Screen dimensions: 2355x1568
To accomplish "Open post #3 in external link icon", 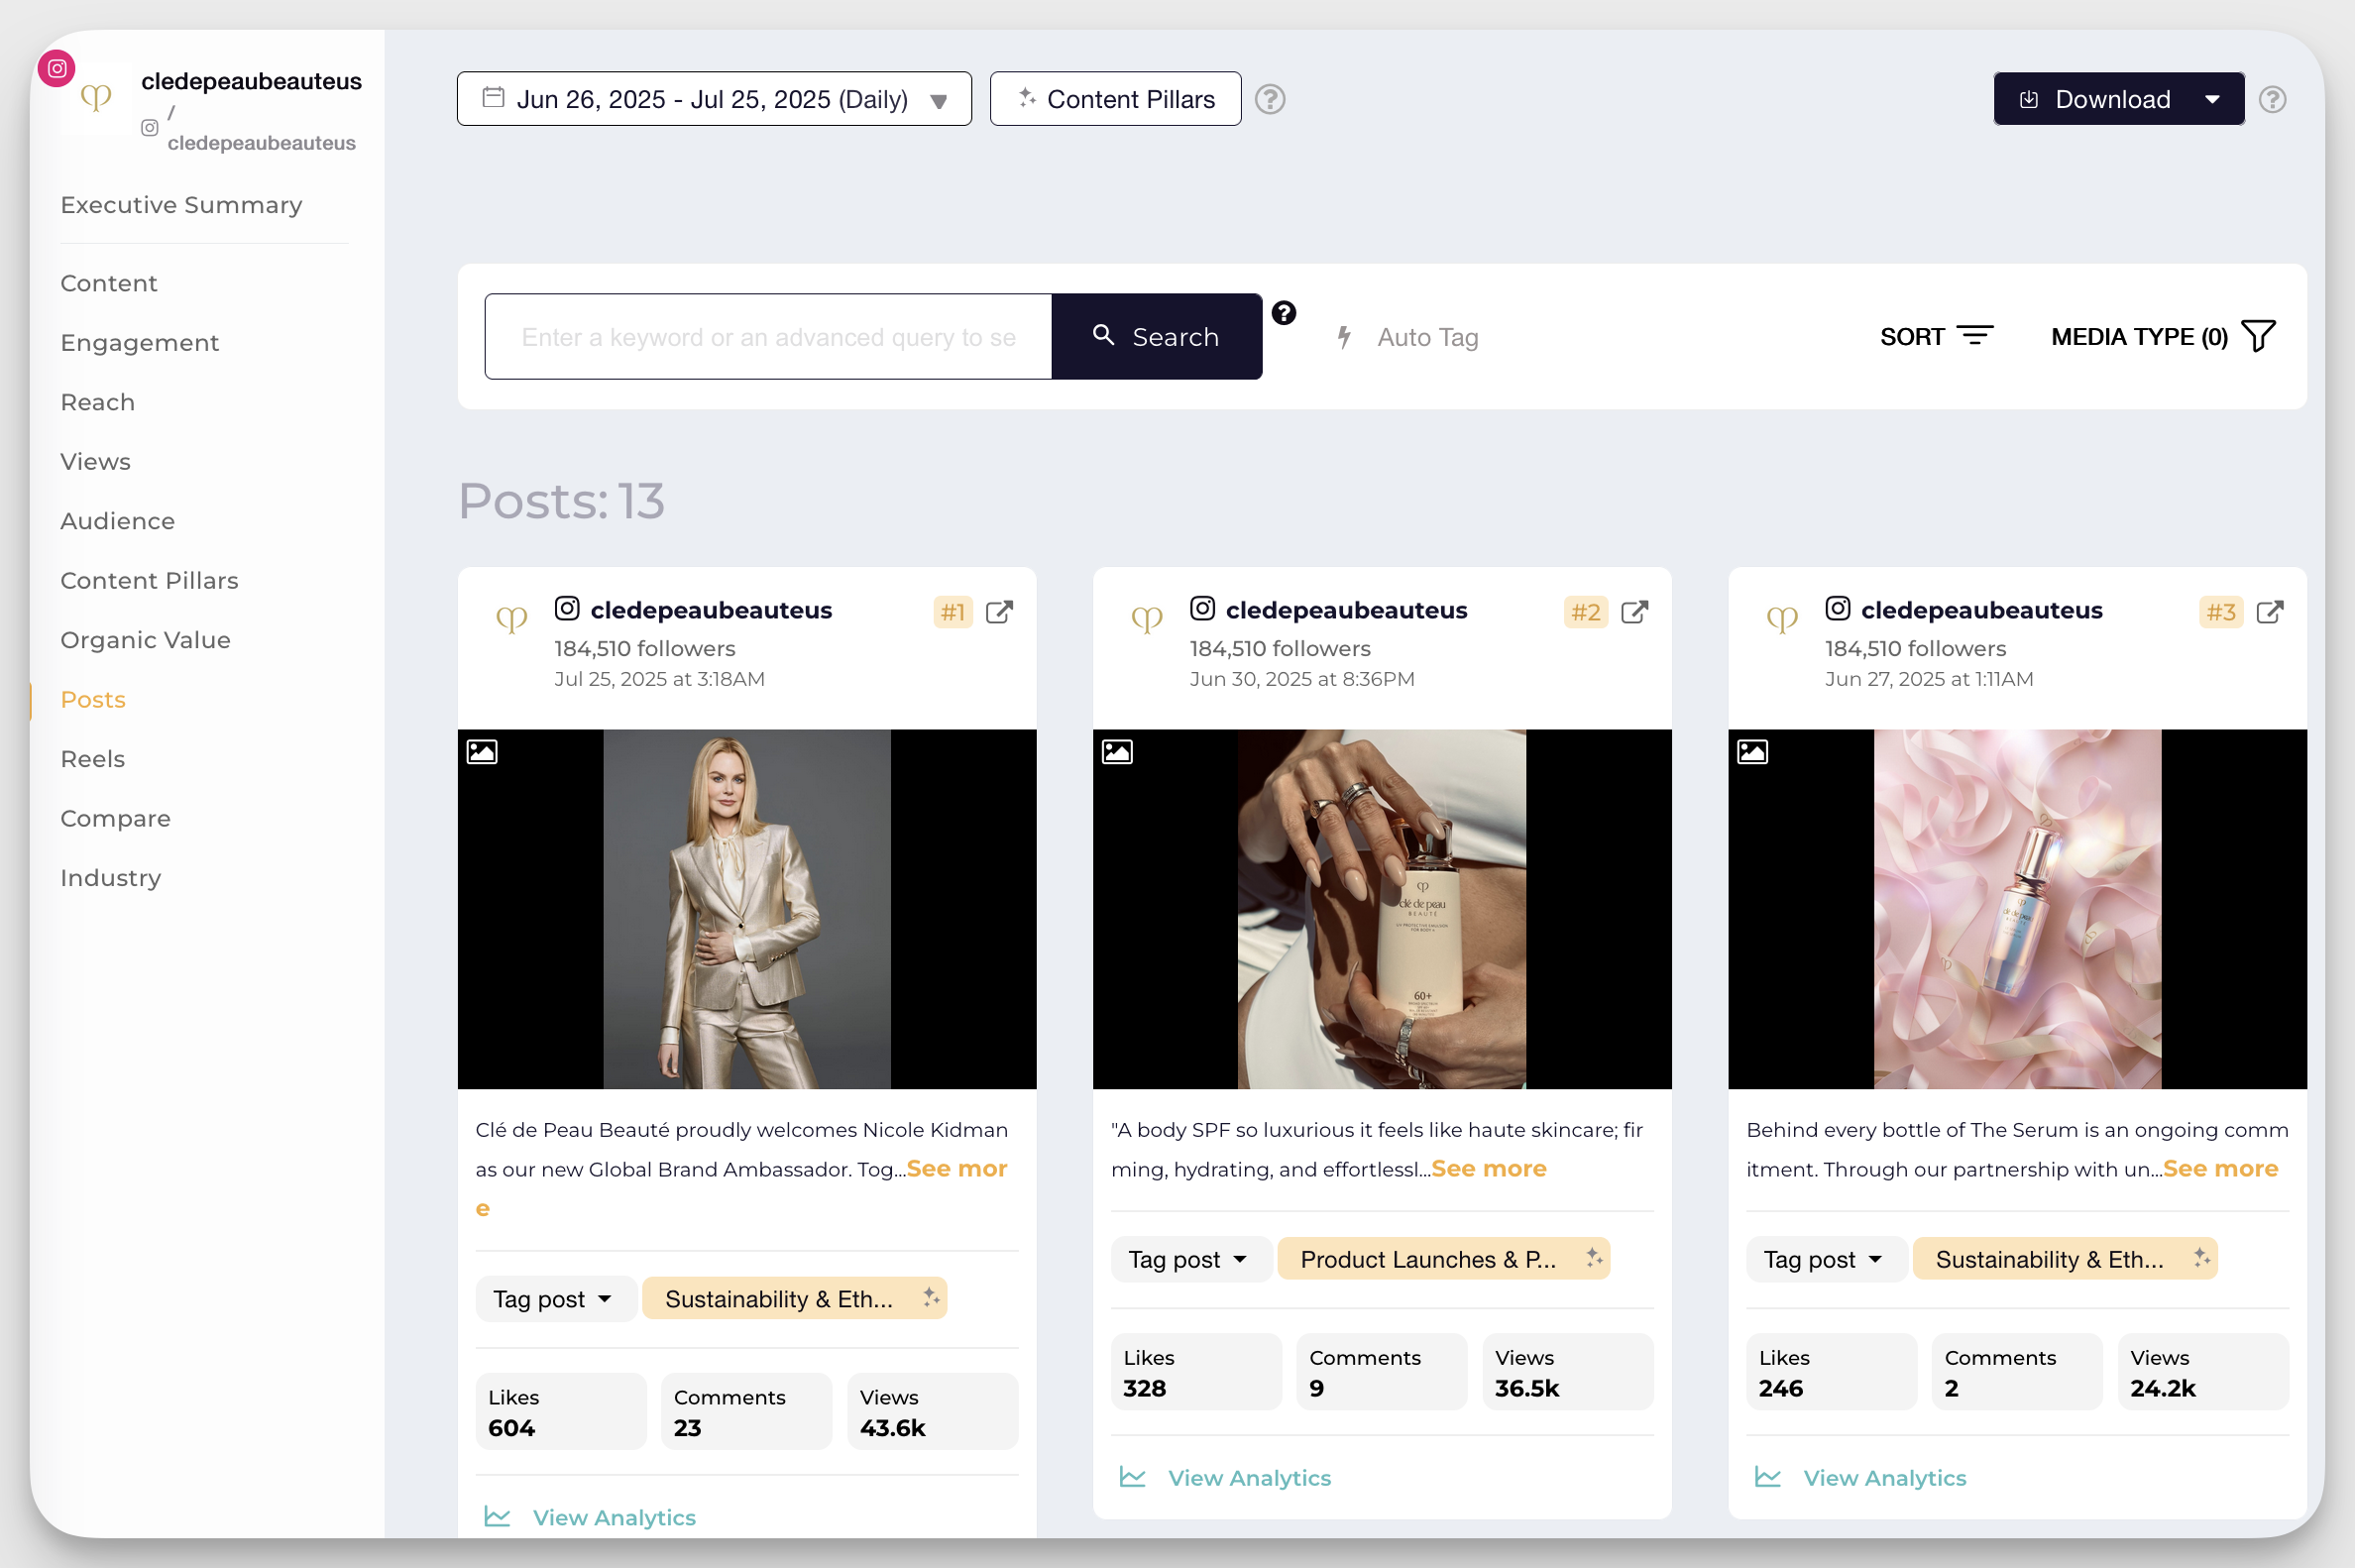I will coord(2270,612).
